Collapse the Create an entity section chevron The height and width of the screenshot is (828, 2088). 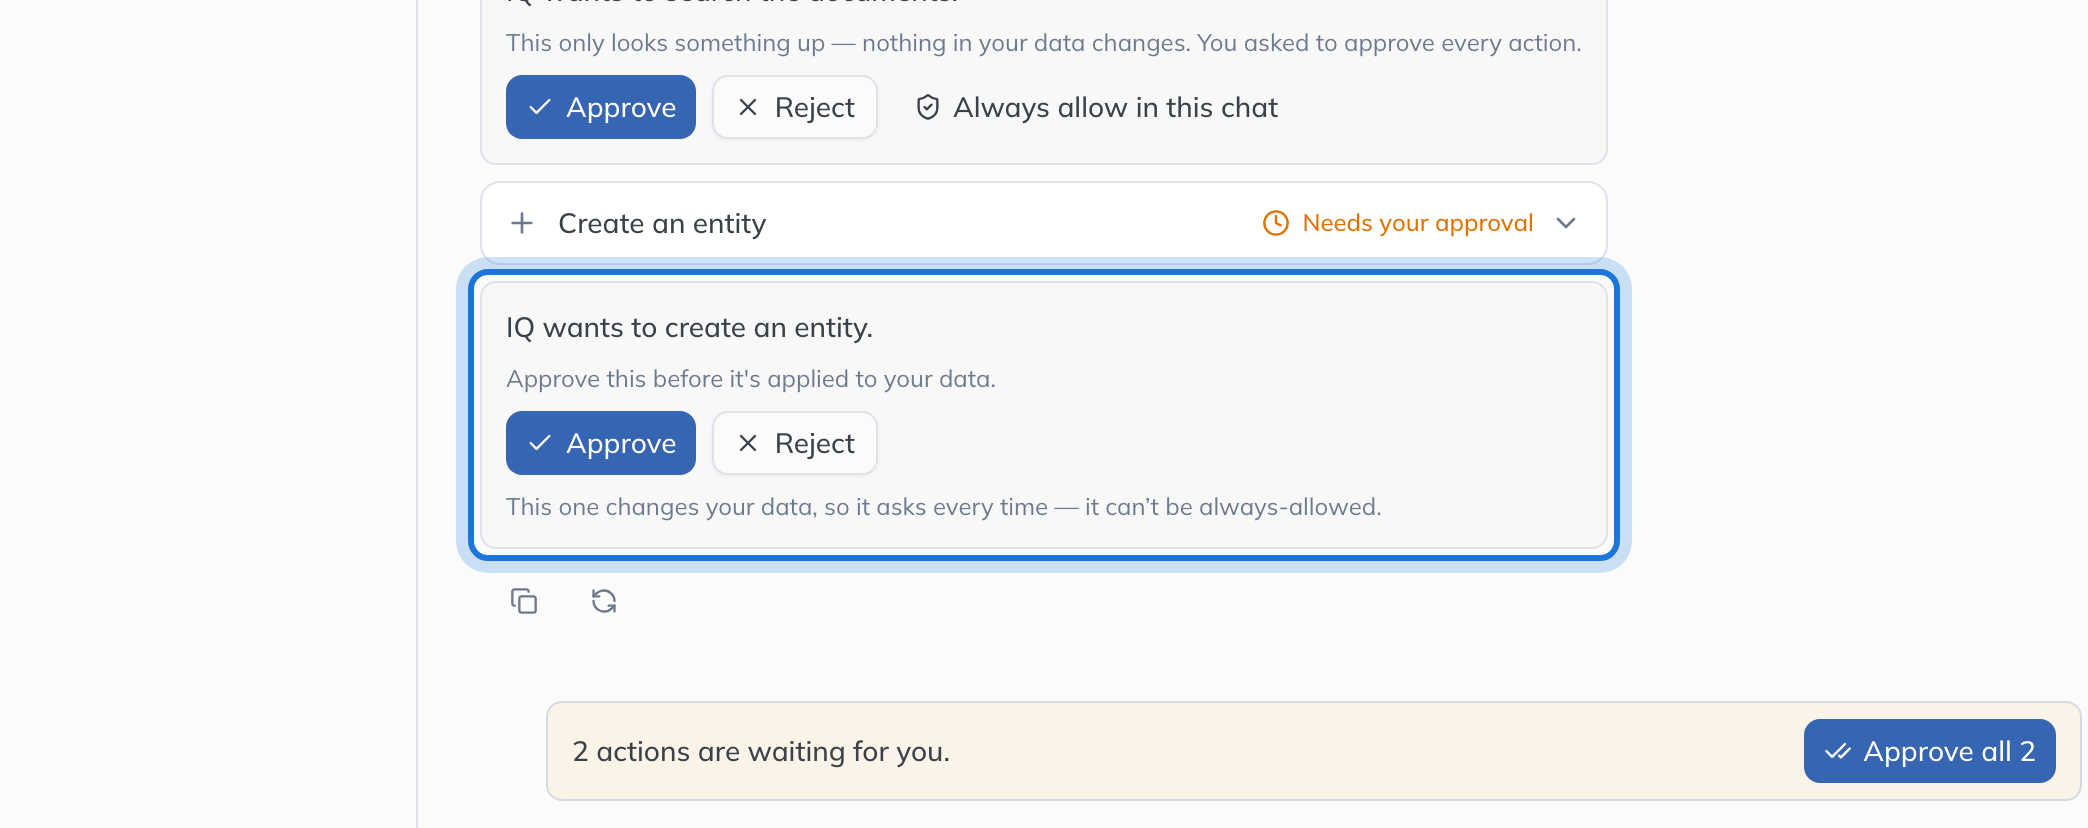point(1566,223)
